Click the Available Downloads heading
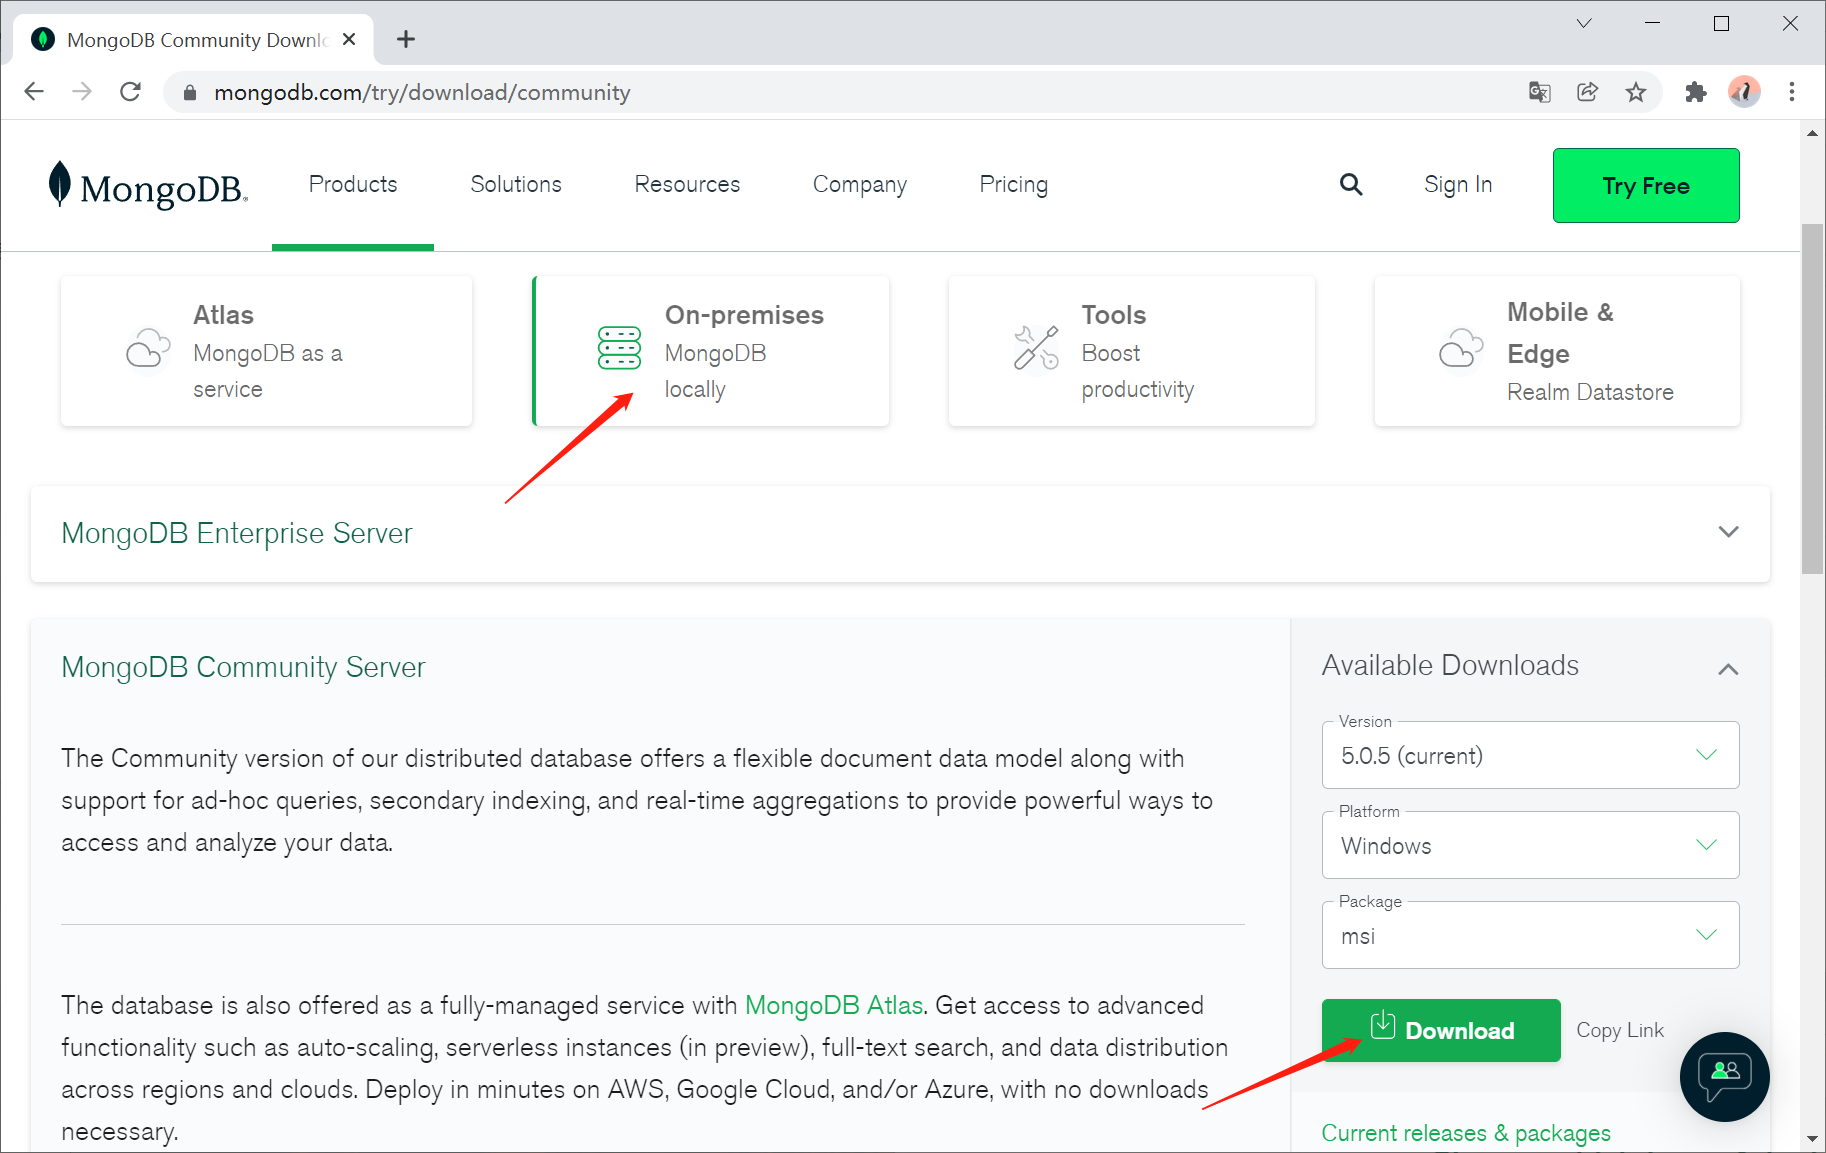1826x1153 pixels. coord(1450,666)
